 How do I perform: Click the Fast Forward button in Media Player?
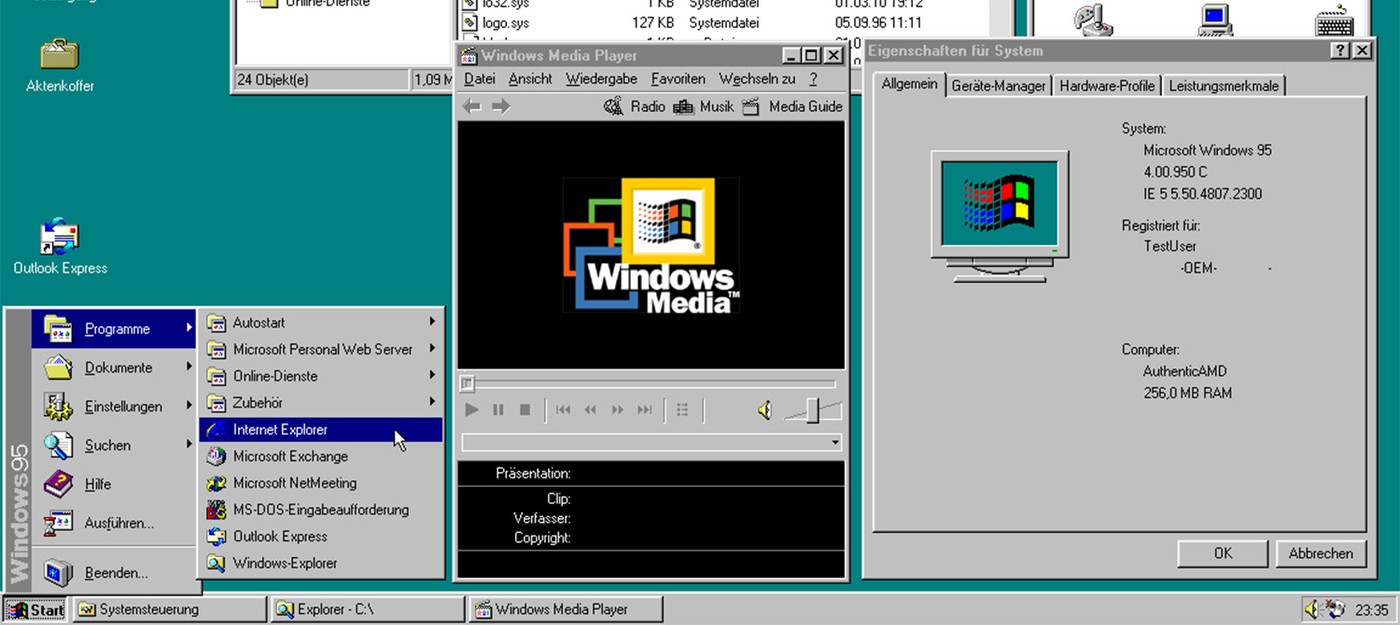(617, 410)
